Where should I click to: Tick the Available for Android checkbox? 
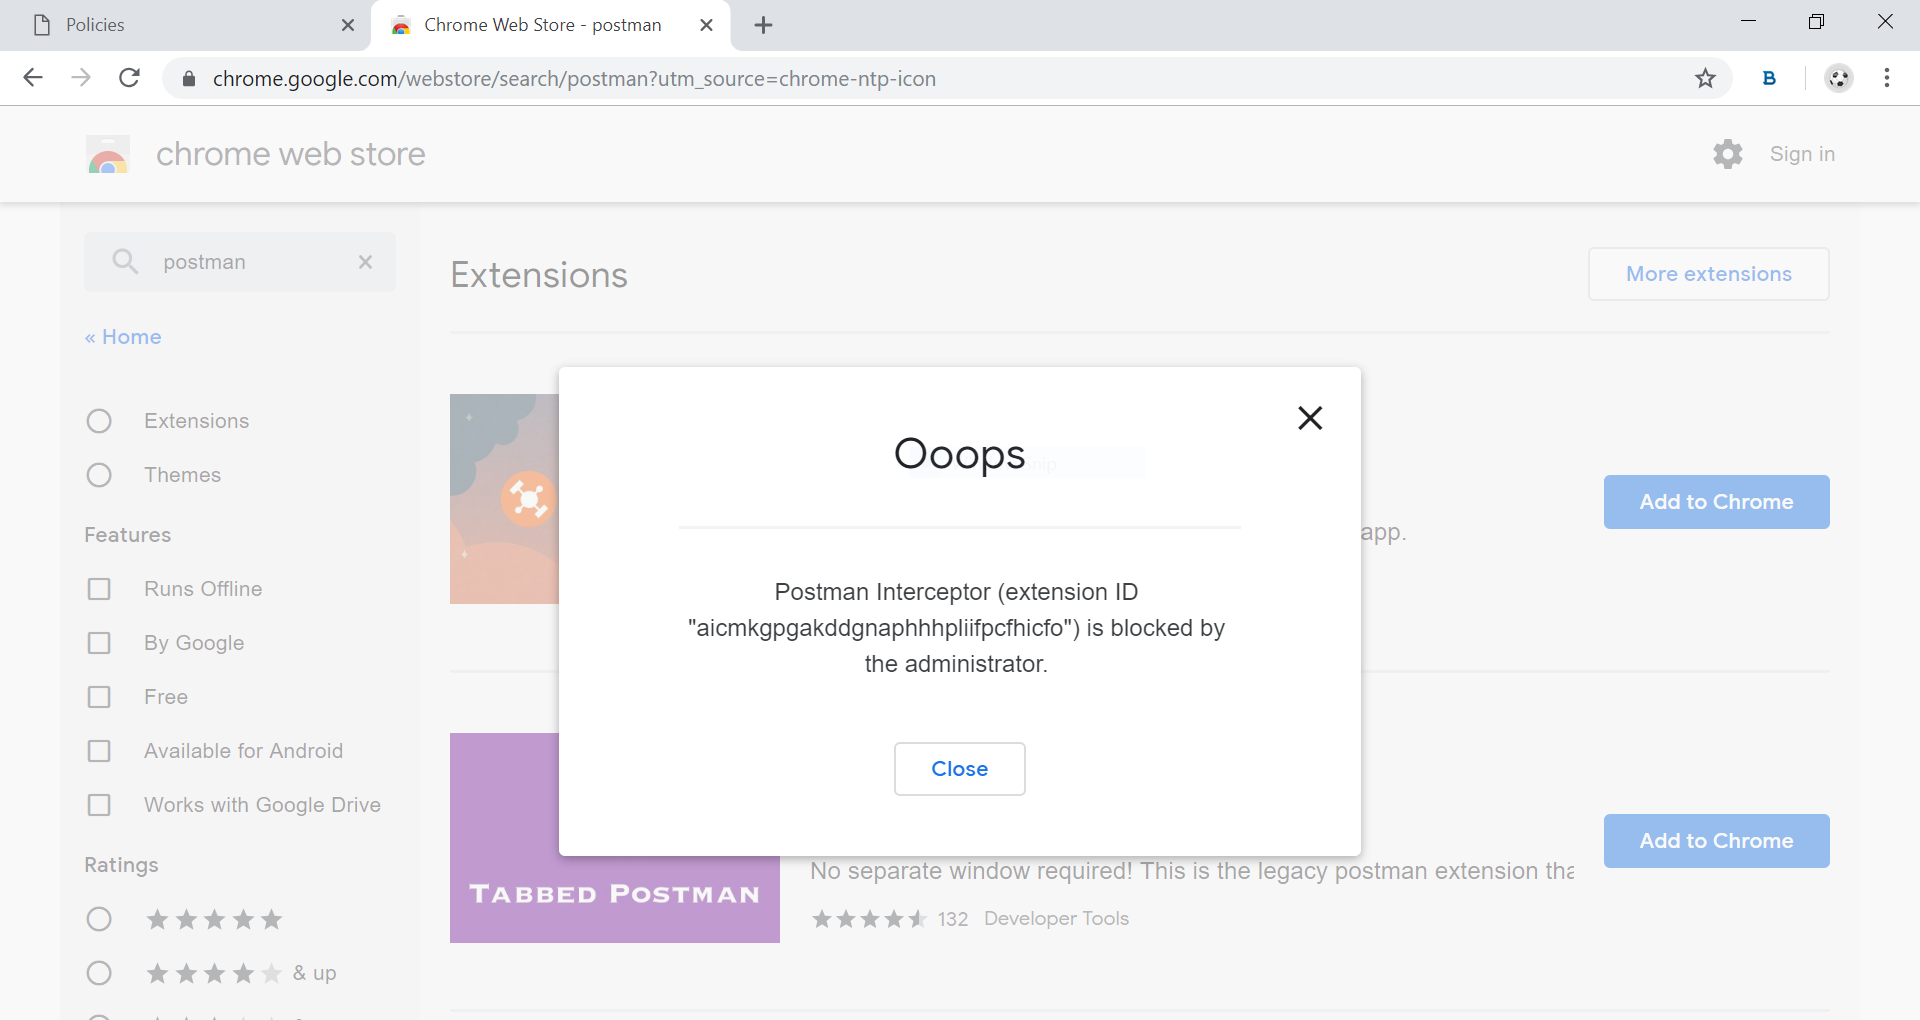click(x=99, y=751)
